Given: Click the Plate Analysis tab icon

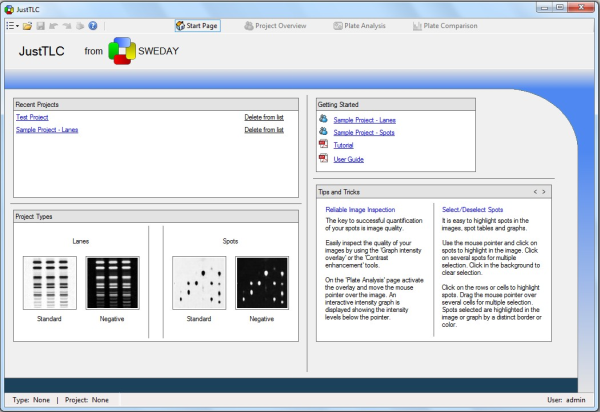Looking at the screenshot, I should coord(338,26).
